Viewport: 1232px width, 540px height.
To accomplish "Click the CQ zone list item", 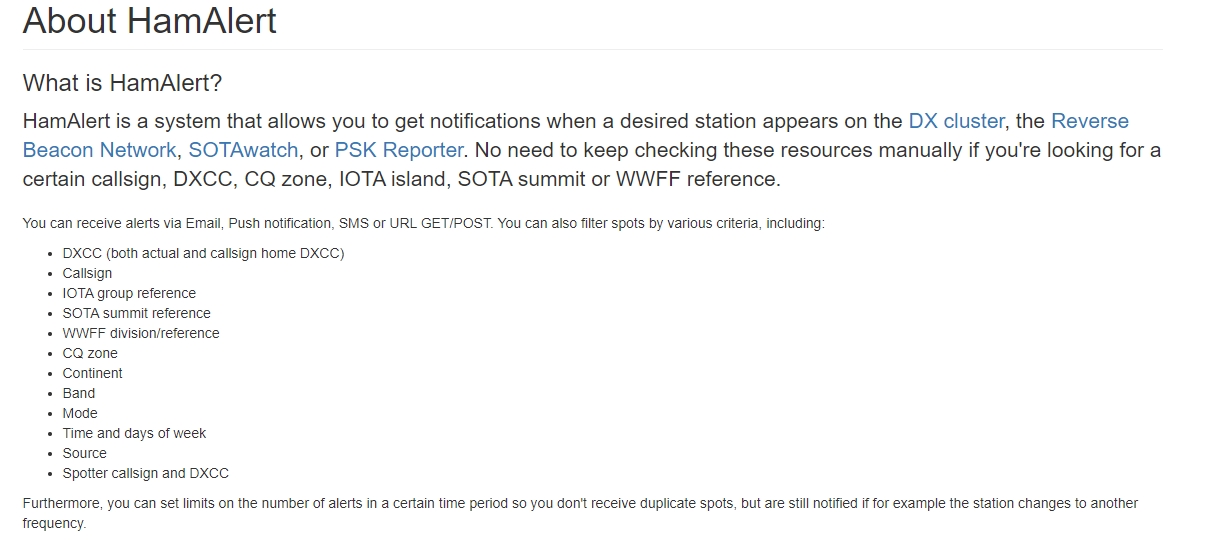I will [x=90, y=353].
